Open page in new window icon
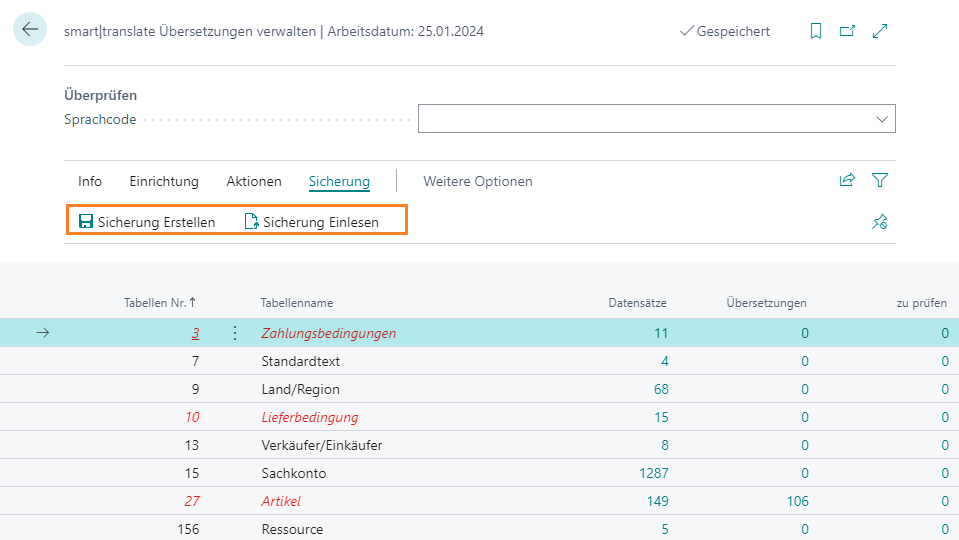Viewport: 959px width, 540px height. click(847, 31)
